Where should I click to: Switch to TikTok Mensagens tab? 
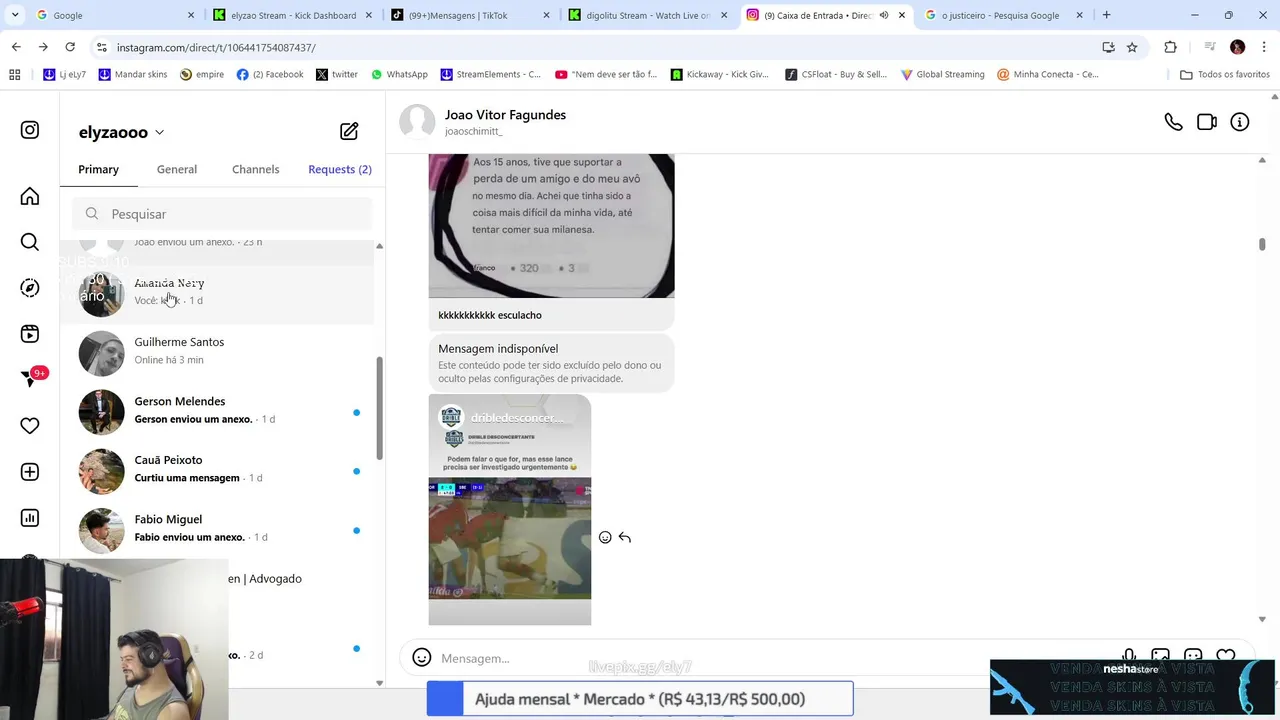[470, 15]
